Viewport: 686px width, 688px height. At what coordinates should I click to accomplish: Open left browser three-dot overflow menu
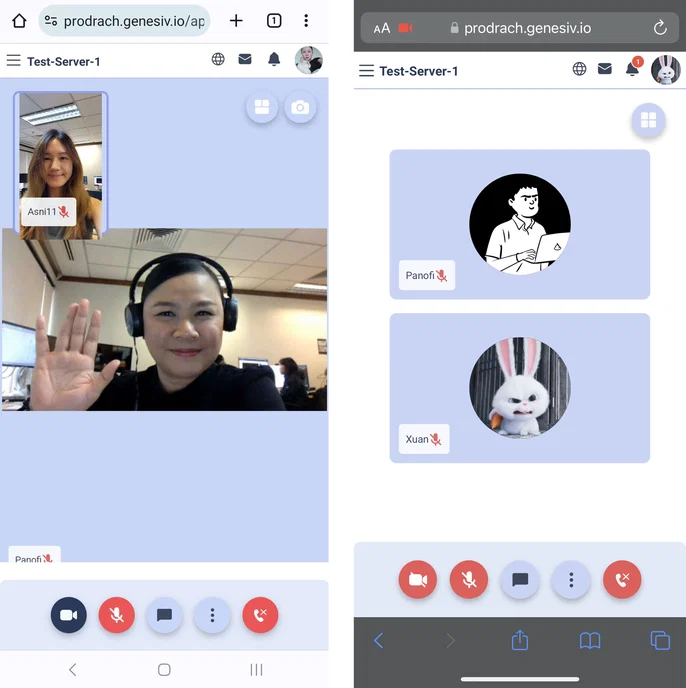306,21
